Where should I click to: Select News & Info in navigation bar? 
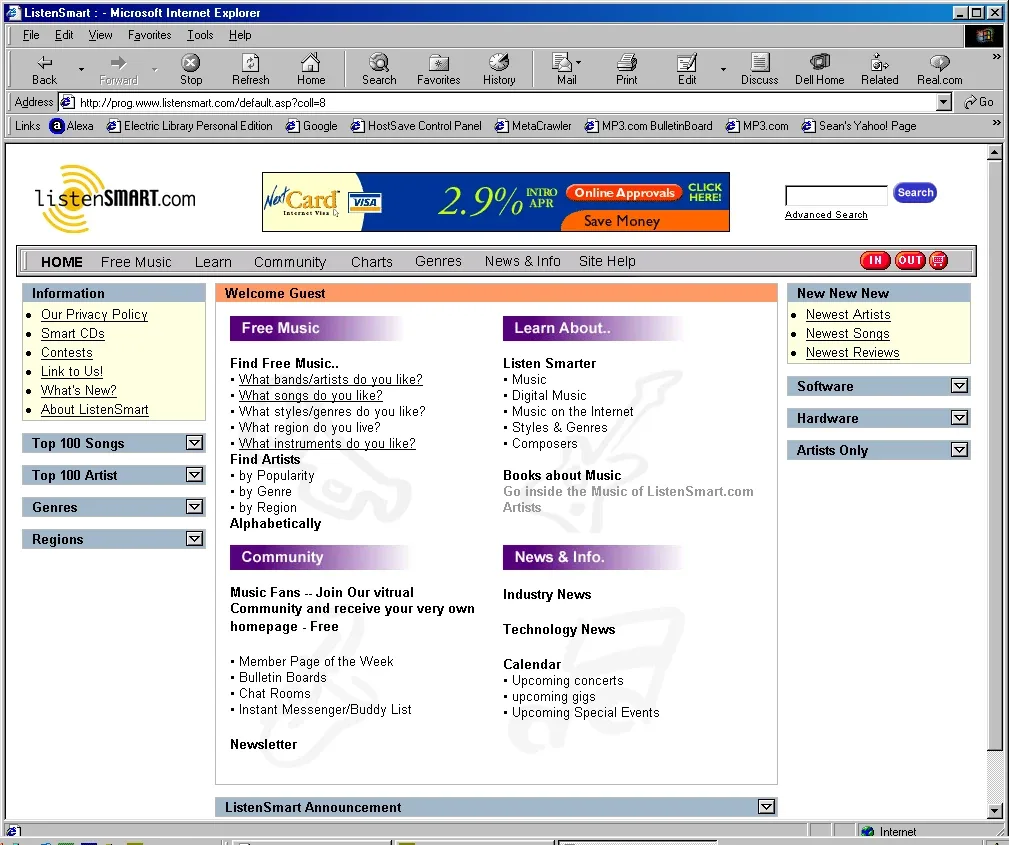pos(523,261)
